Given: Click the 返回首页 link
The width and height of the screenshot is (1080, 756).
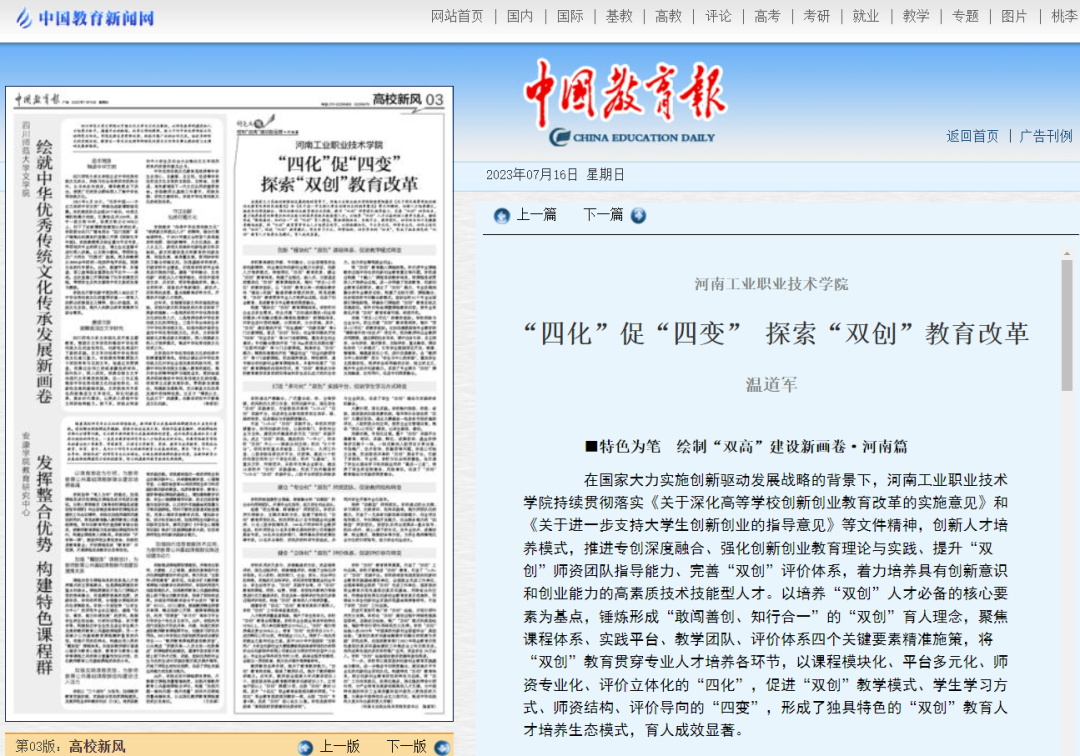Looking at the screenshot, I should pyautogui.click(x=972, y=136).
